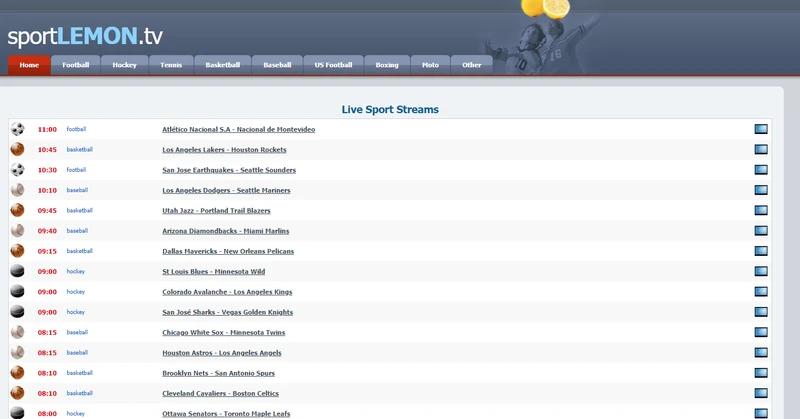Open Brooklyn Nets - San Antonio Spurs link

click(x=218, y=374)
